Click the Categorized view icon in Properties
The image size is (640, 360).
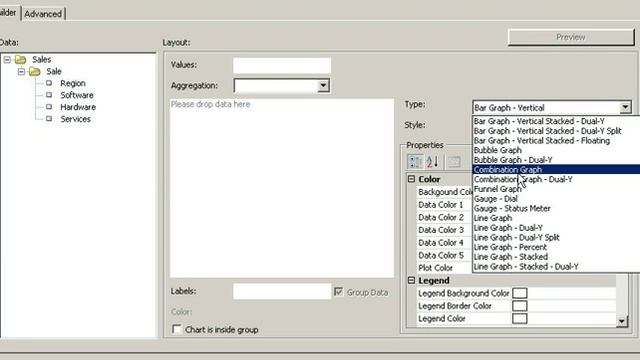(x=415, y=162)
